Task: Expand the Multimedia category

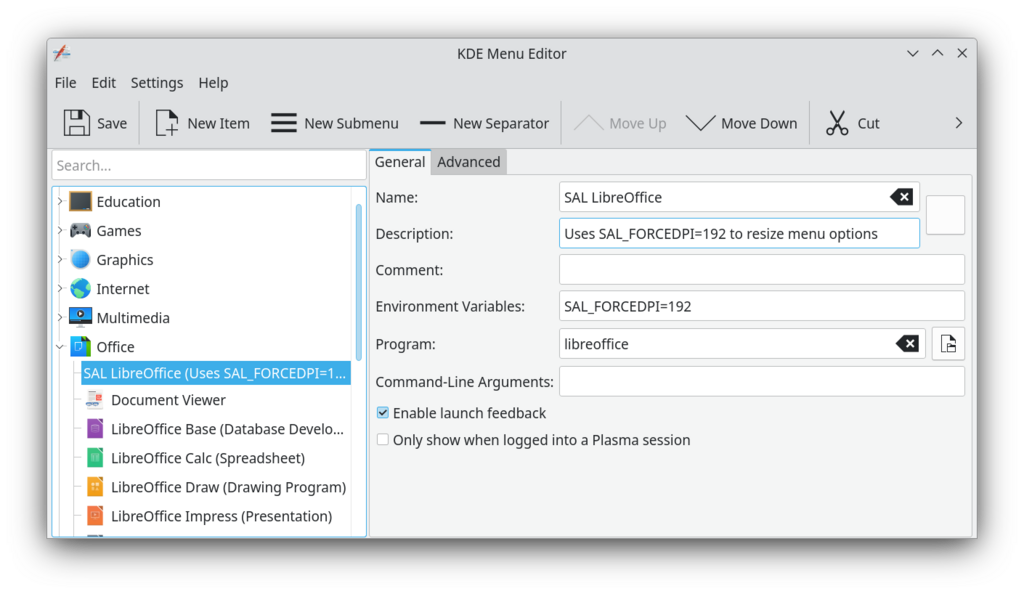Action: (60, 317)
